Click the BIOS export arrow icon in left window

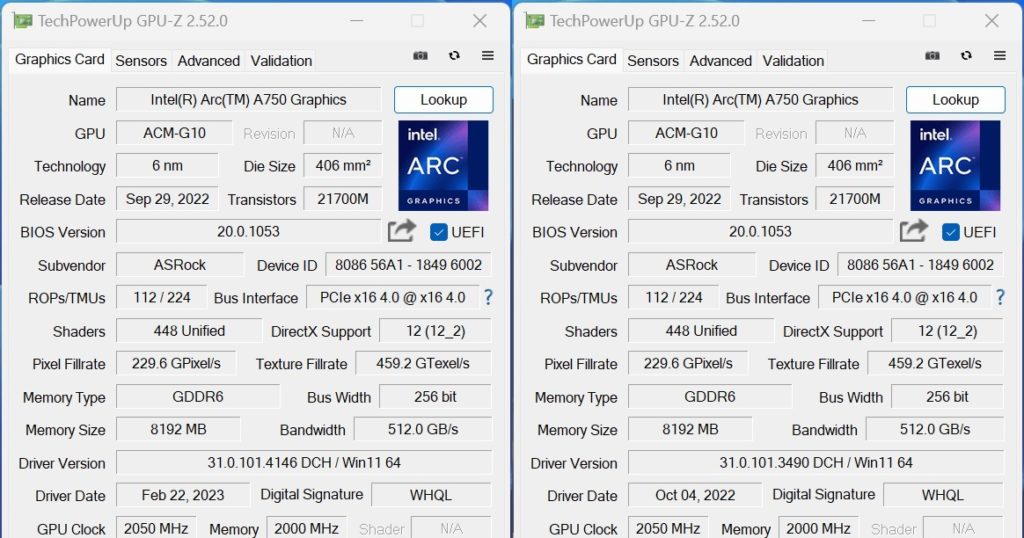(402, 231)
